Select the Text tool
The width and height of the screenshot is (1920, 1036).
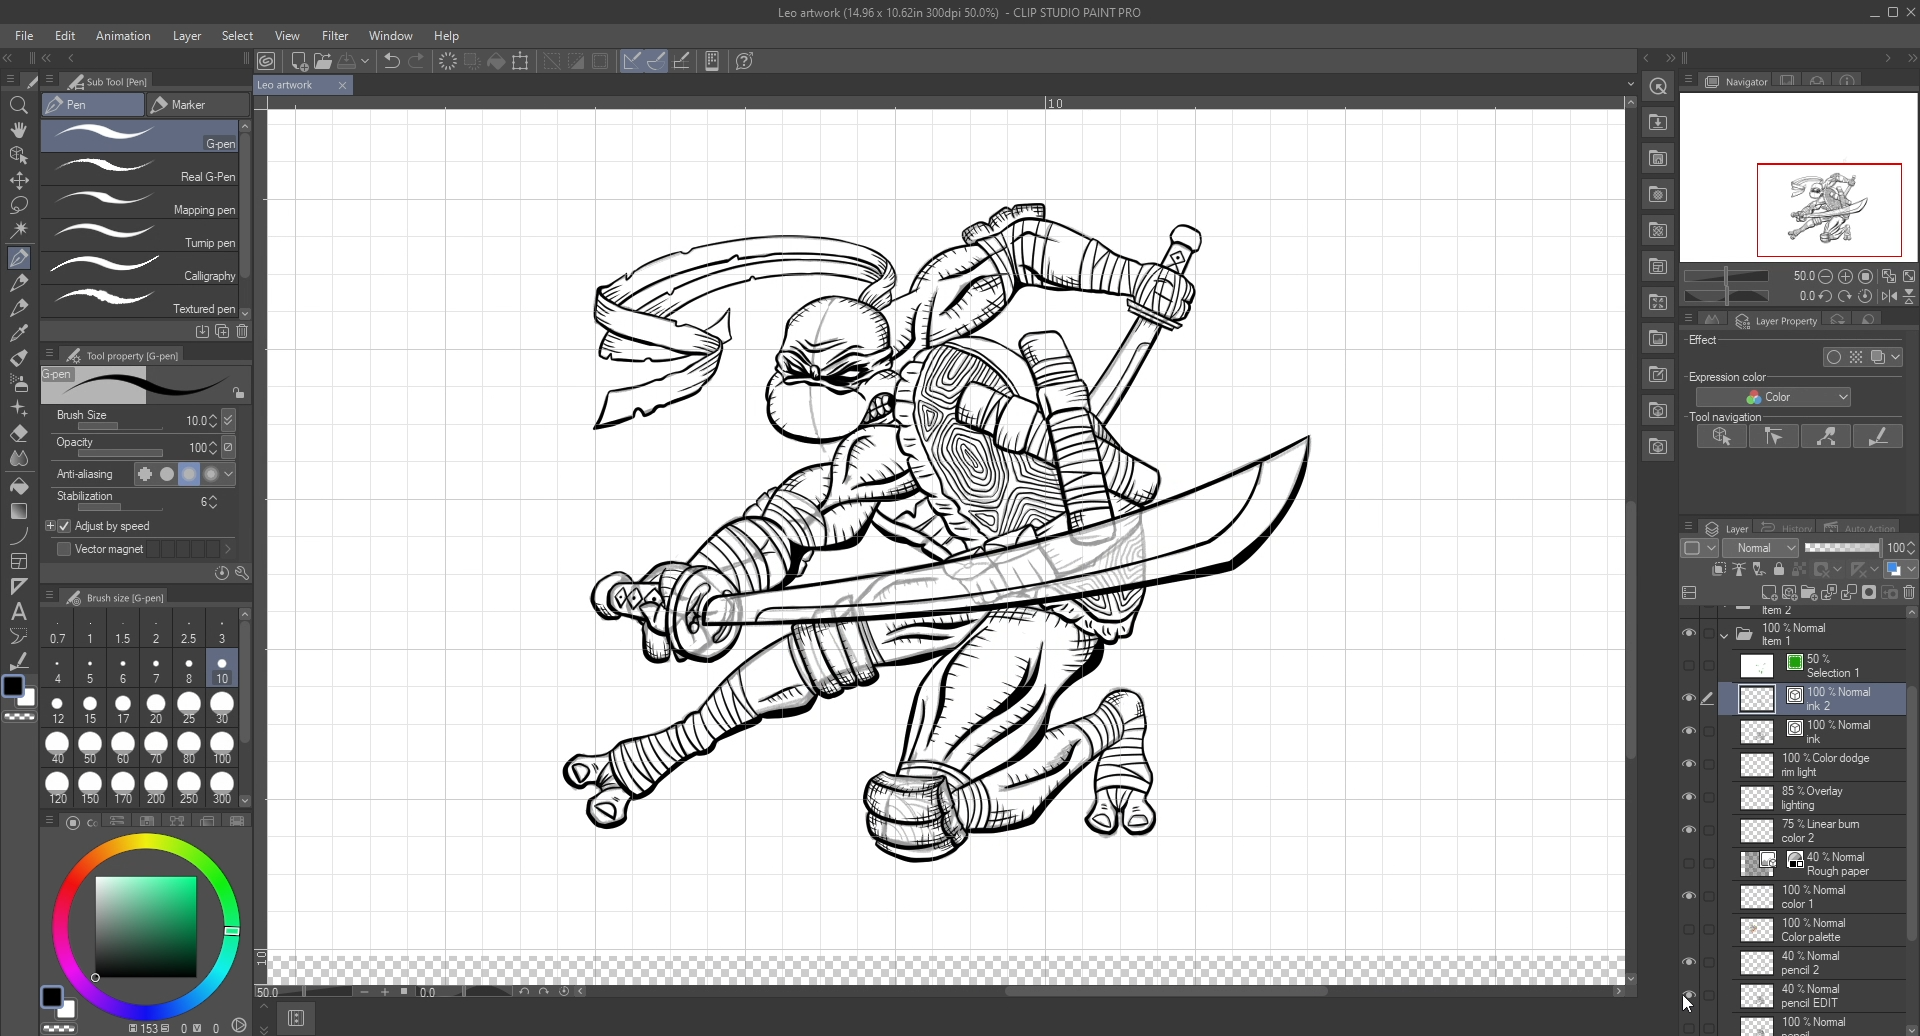(18, 611)
